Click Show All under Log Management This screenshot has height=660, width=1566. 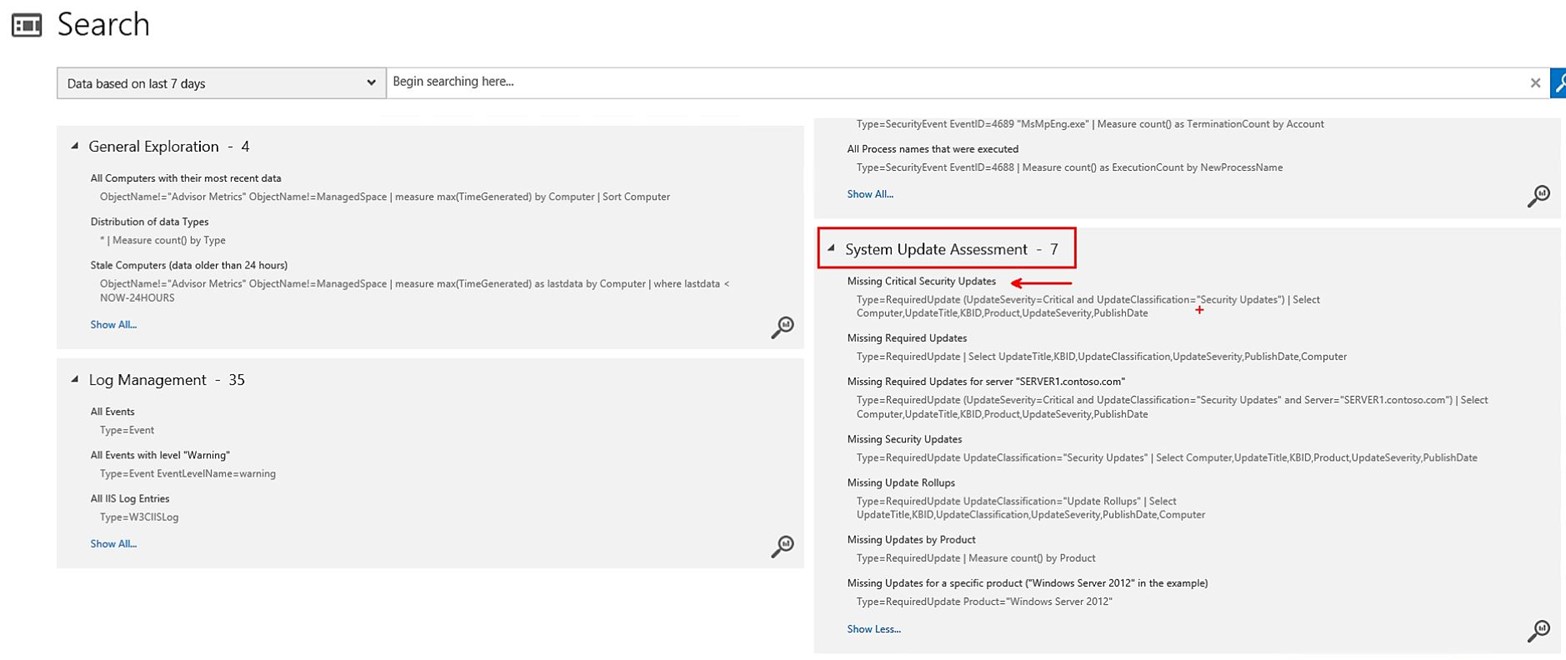pyautogui.click(x=113, y=544)
